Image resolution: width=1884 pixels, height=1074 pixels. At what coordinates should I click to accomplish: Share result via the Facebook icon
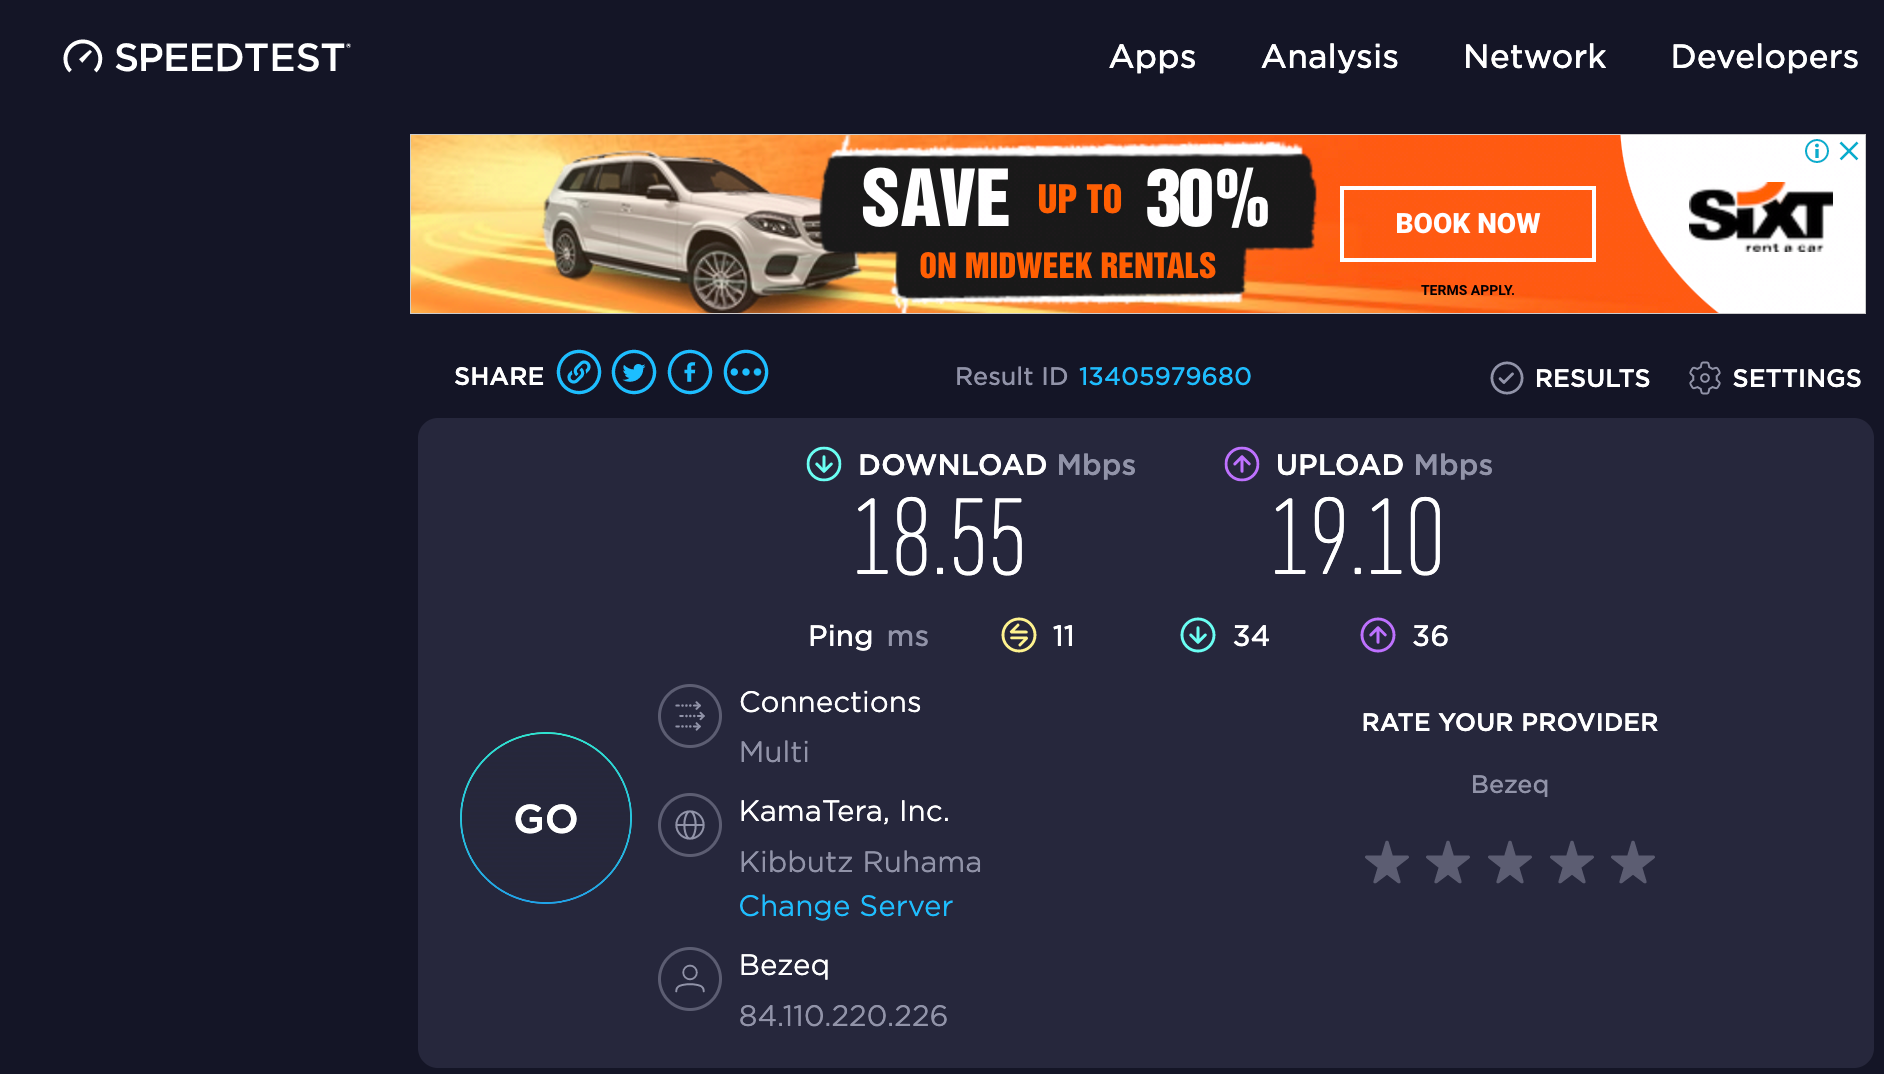pyautogui.click(x=690, y=372)
